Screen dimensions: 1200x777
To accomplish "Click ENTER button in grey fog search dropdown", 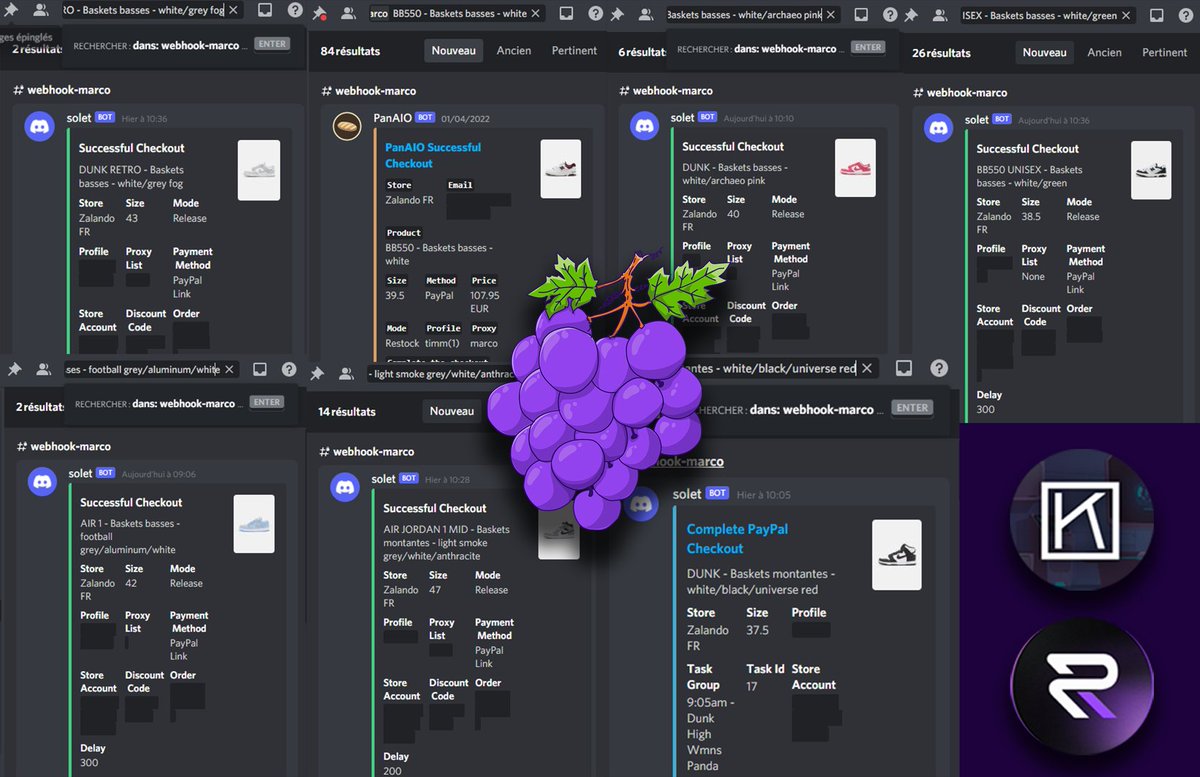I will 270,44.
